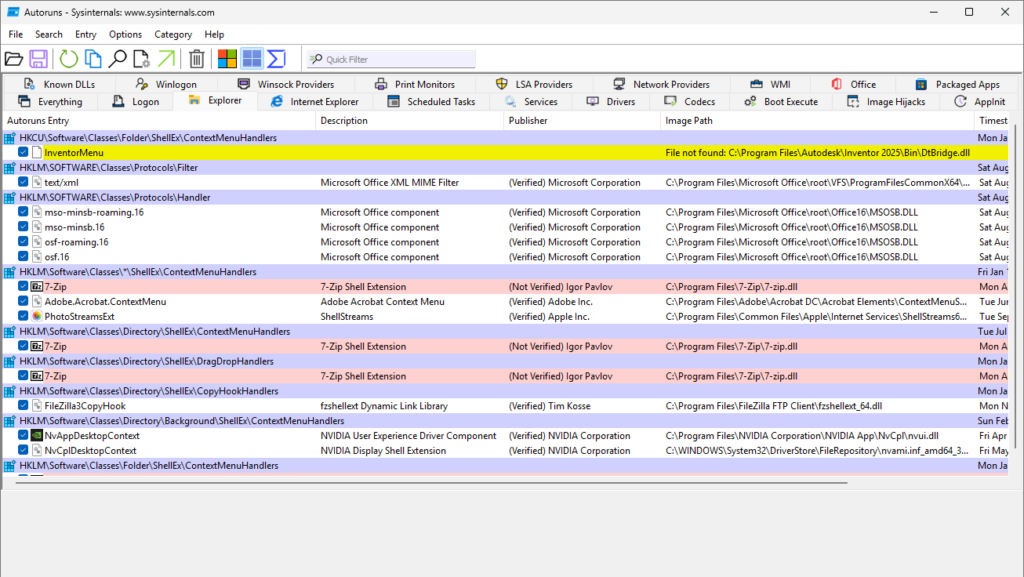Viewport: 1024px width, 577px height.
Task: Click the Jump to Entry arrow icon
Action: pos(167,59)
